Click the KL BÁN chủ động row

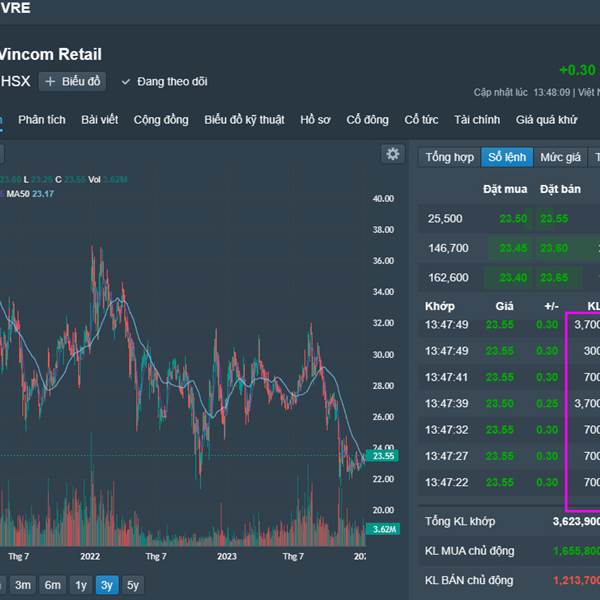509,580
